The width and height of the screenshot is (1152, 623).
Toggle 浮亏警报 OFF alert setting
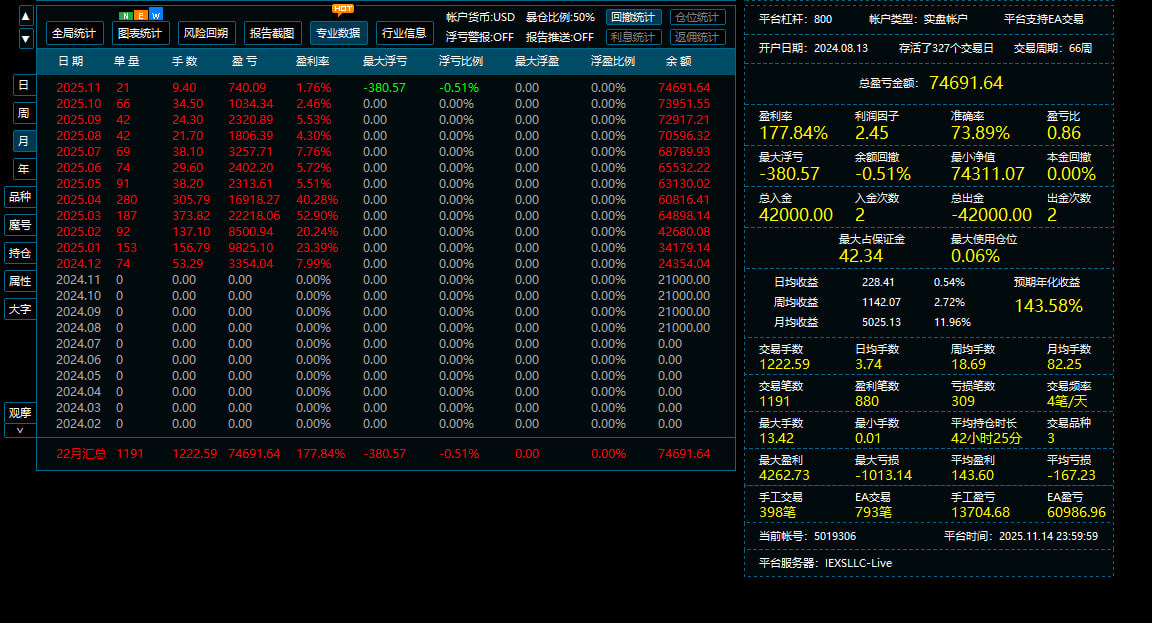(x=480, y=37)
